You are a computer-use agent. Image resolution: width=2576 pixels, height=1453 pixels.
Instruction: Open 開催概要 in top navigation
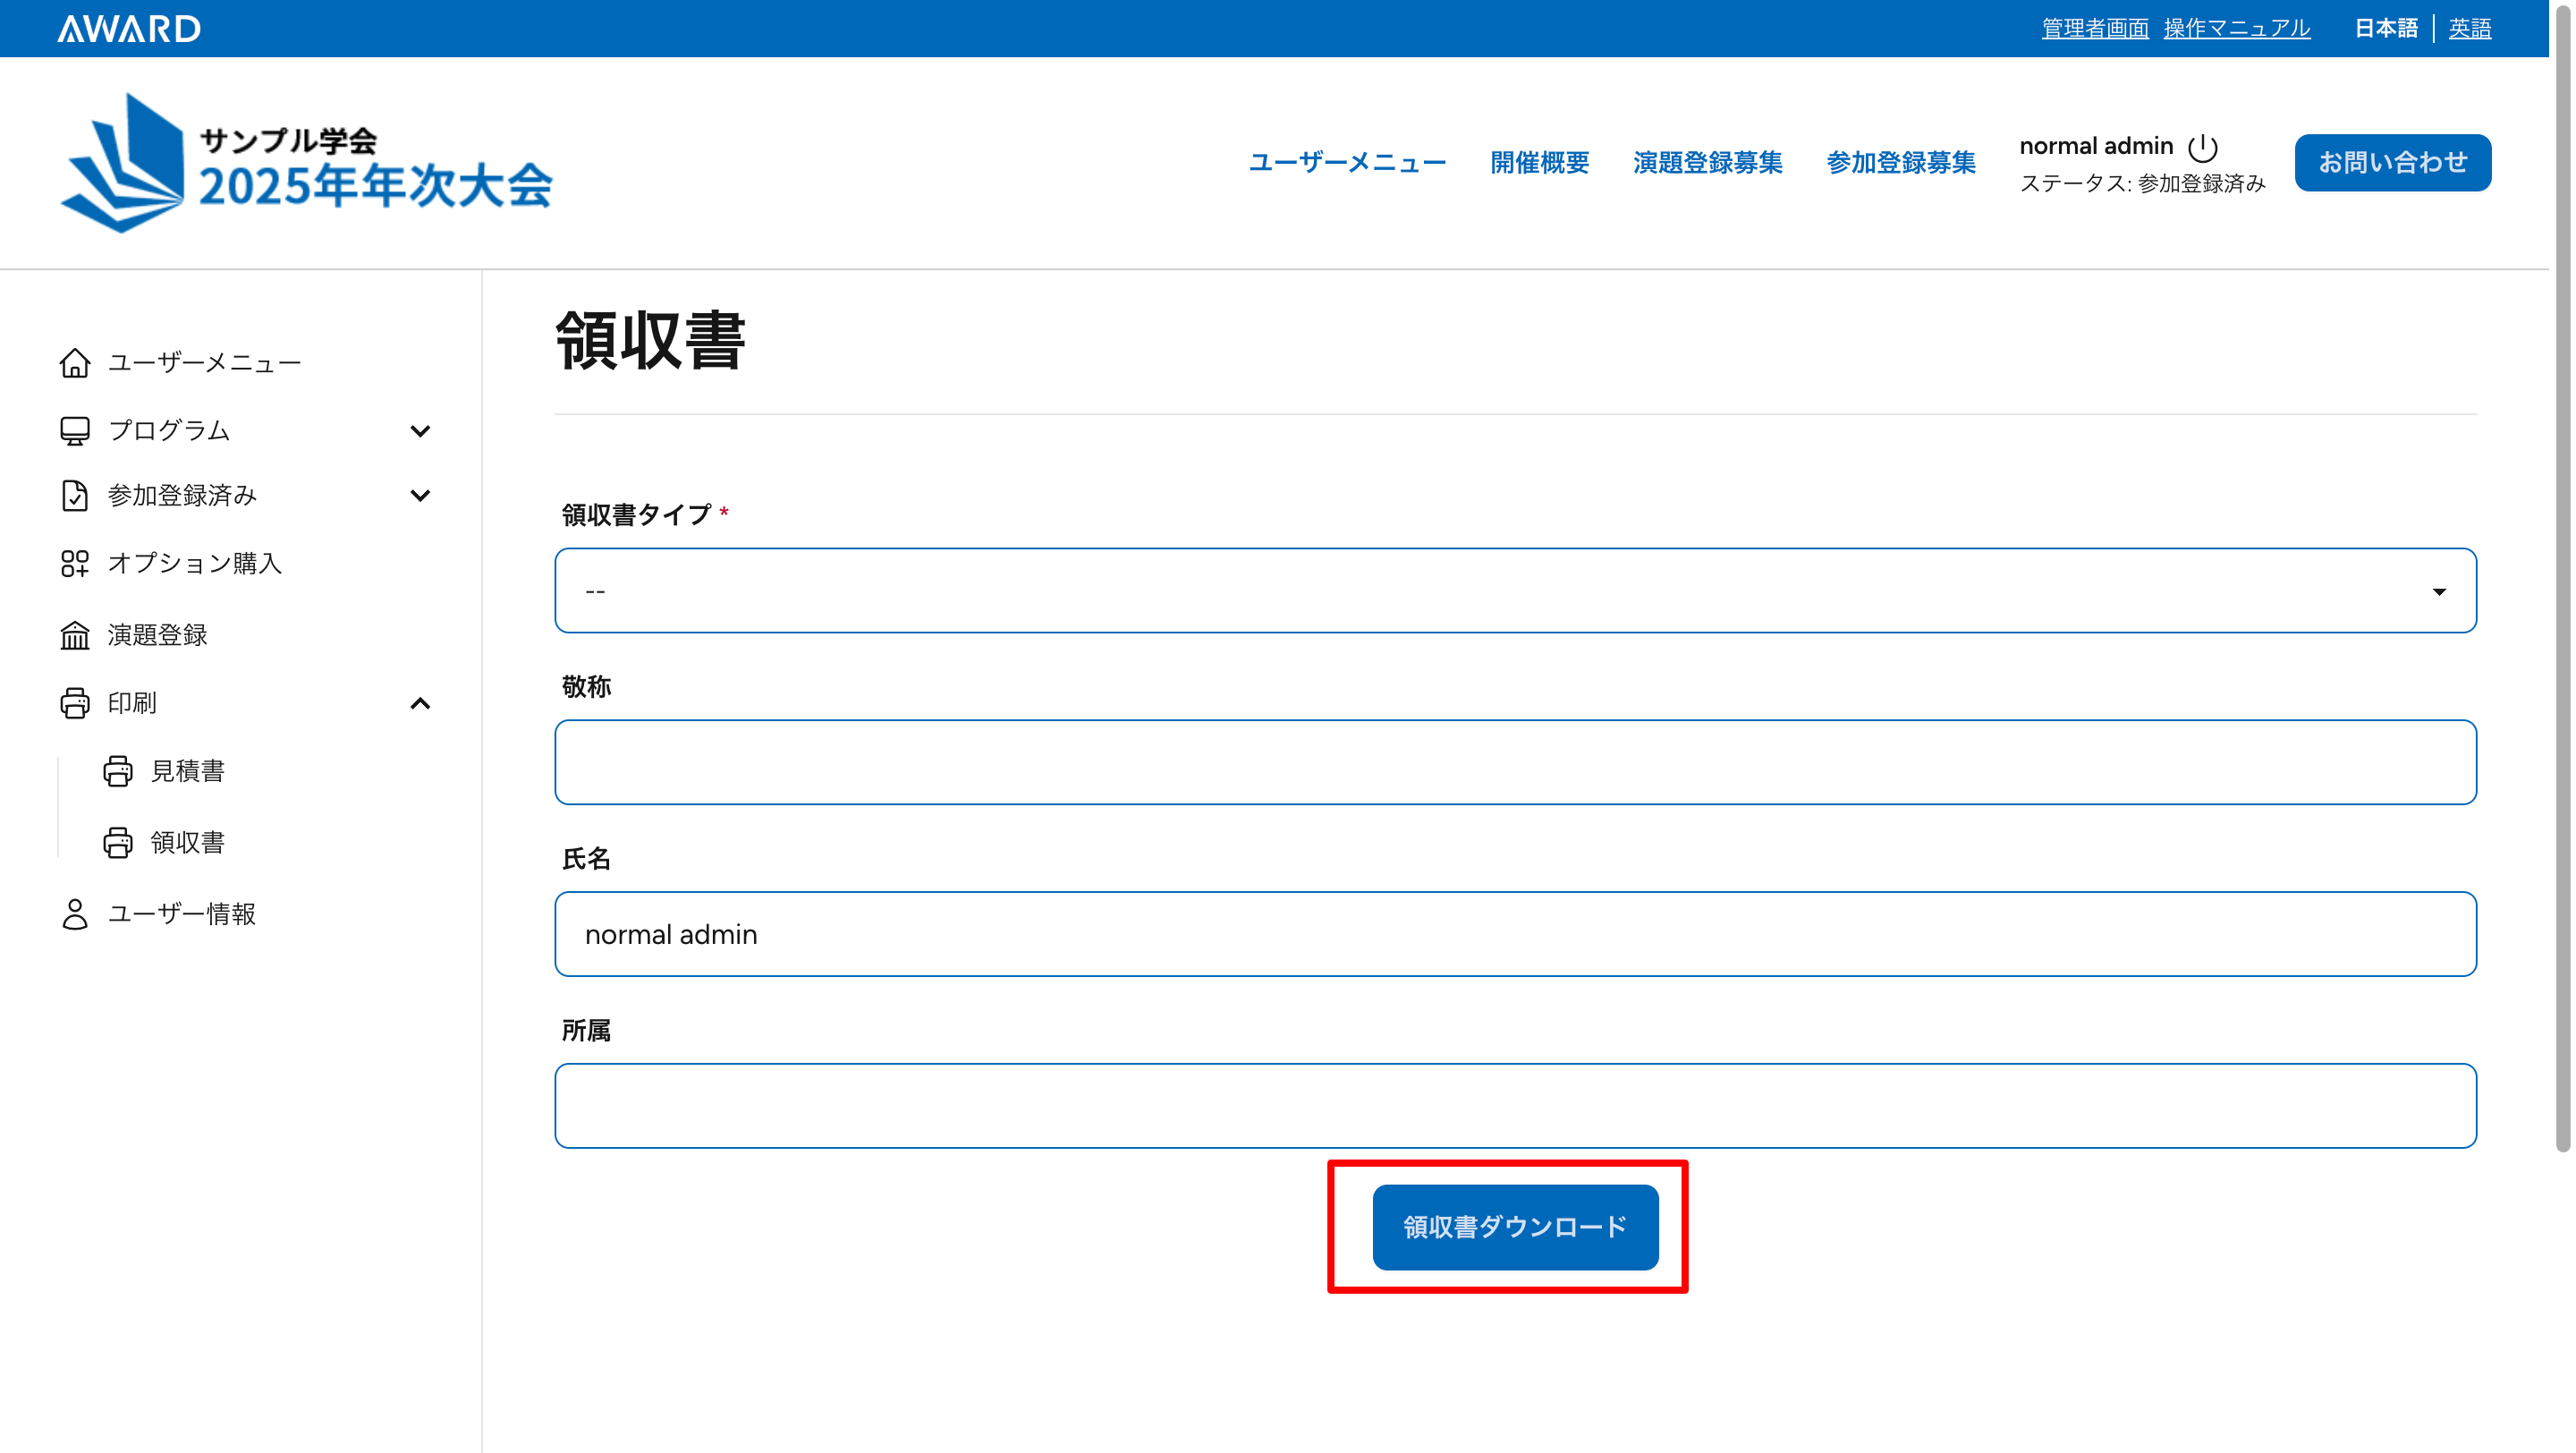(x=1539, y=163)
